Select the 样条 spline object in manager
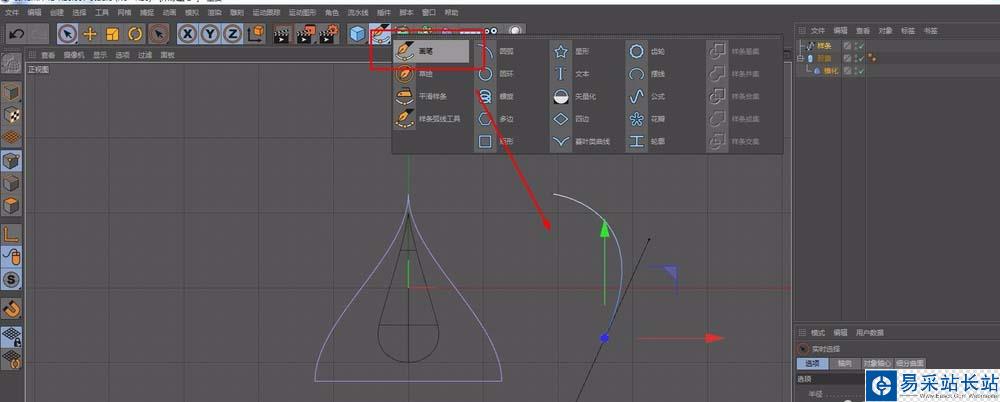The height and width of the screenshot is (402, 1000). (824, 46)
